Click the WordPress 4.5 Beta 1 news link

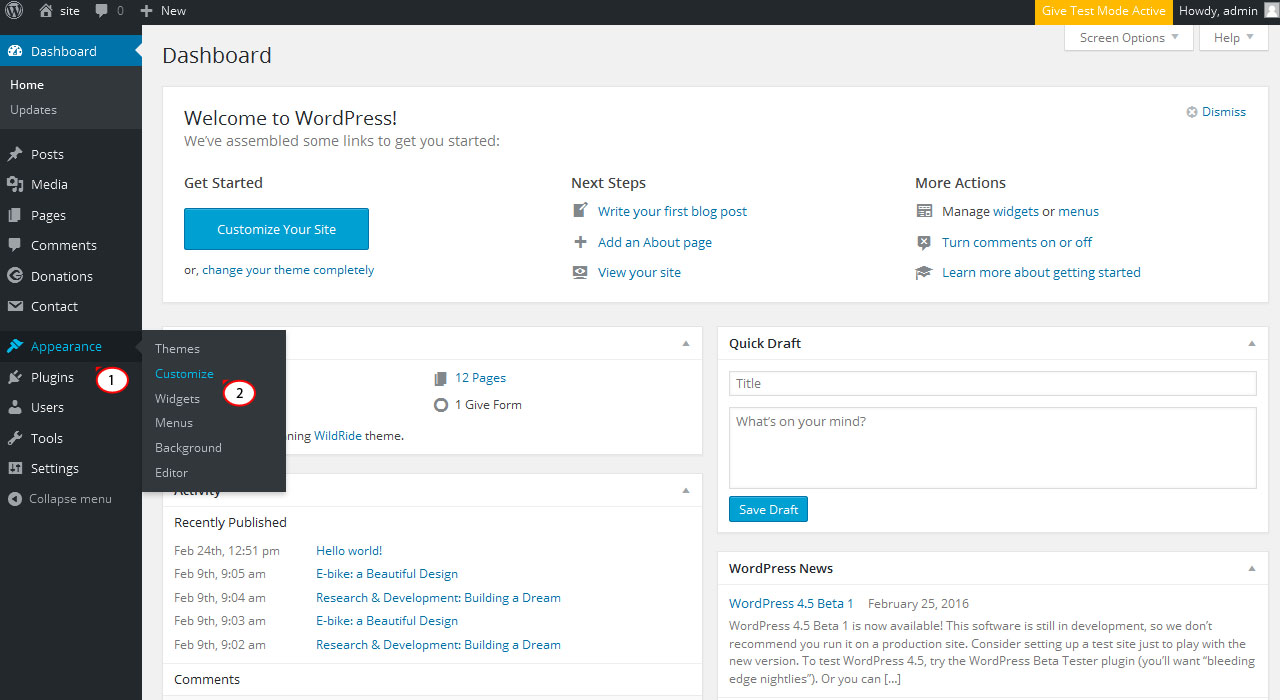pyautogui.click(x=791, y=603)
